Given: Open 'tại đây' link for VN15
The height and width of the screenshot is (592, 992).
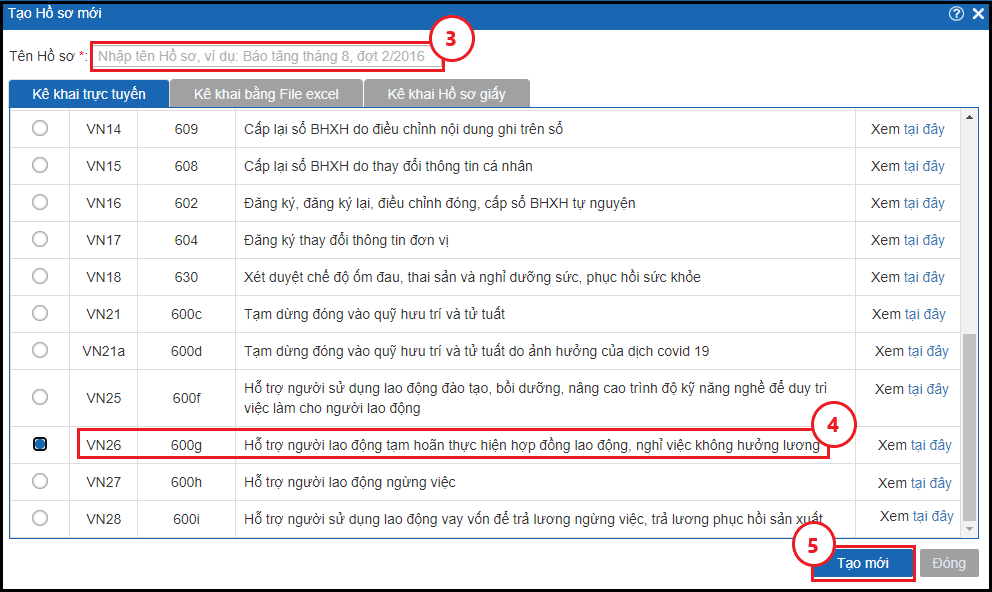Looking at the screenshot, I should coord(924,166).
